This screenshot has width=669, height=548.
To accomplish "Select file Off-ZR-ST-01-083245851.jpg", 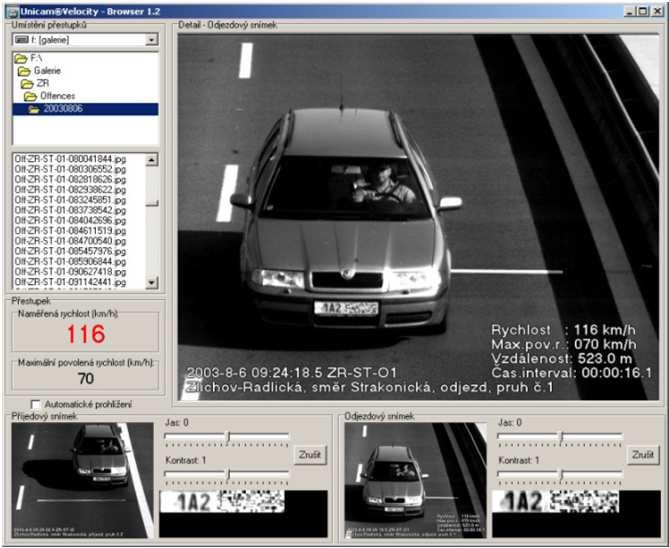I will pos(70,200).
